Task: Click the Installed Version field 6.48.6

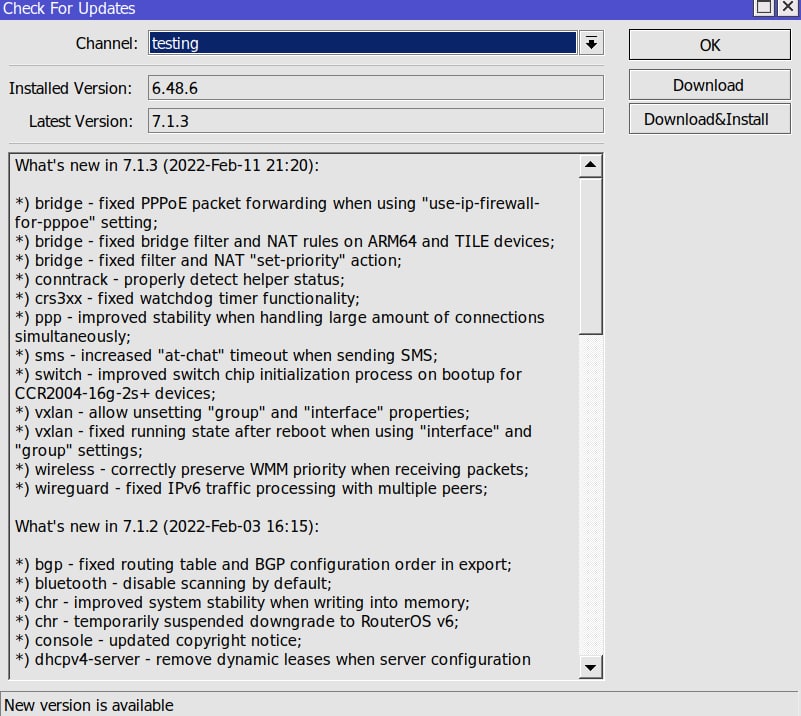Action: [375, 88]
